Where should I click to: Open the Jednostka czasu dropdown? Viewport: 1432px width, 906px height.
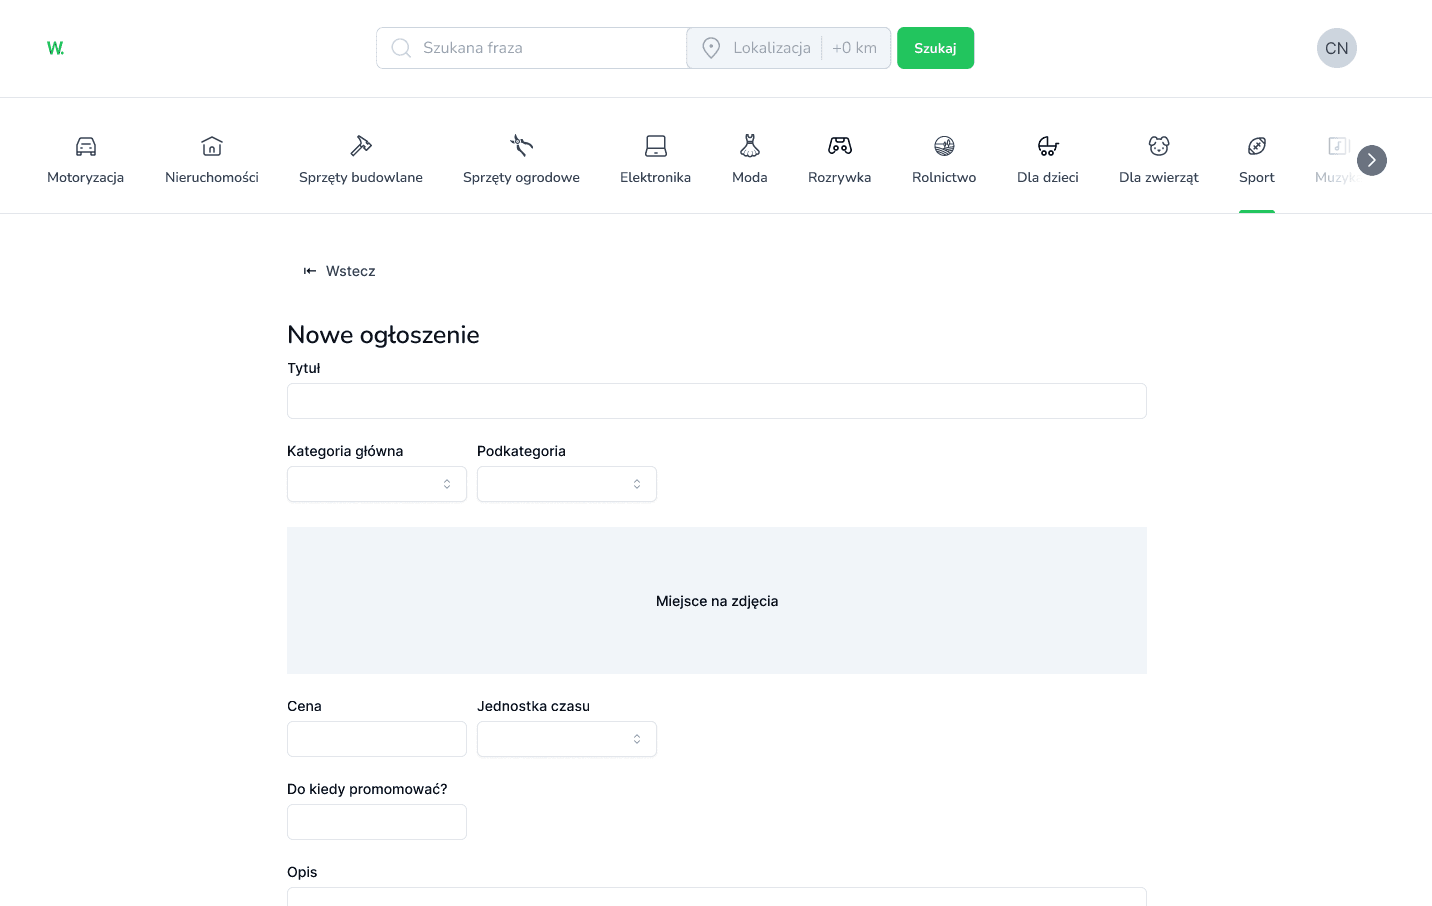coord(566,739)
